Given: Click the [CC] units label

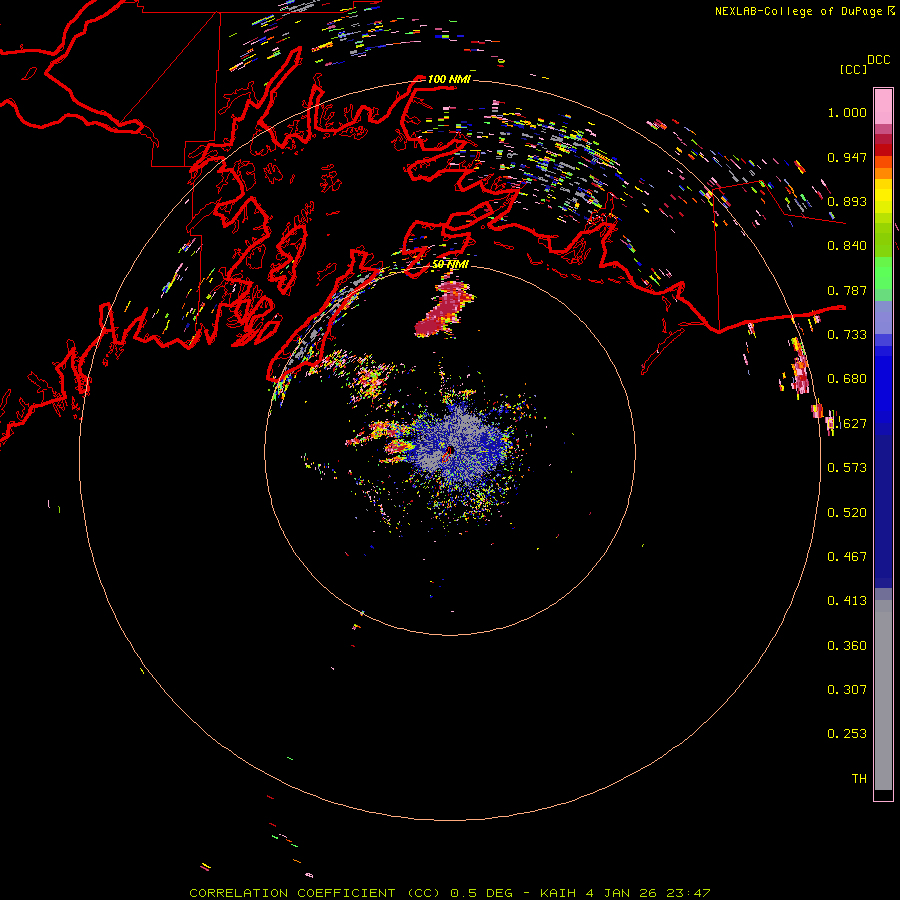Looking at the screenshot, I should 854,69.
